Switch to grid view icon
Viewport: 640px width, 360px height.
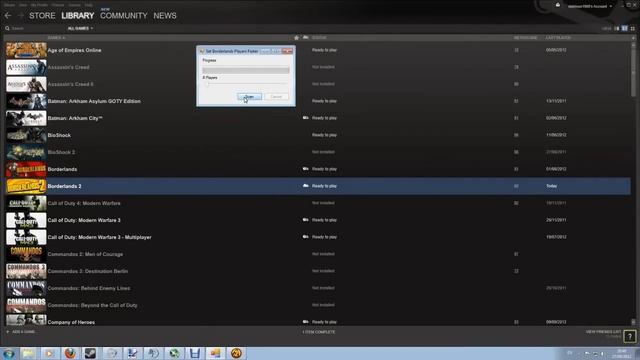(633, 28)
